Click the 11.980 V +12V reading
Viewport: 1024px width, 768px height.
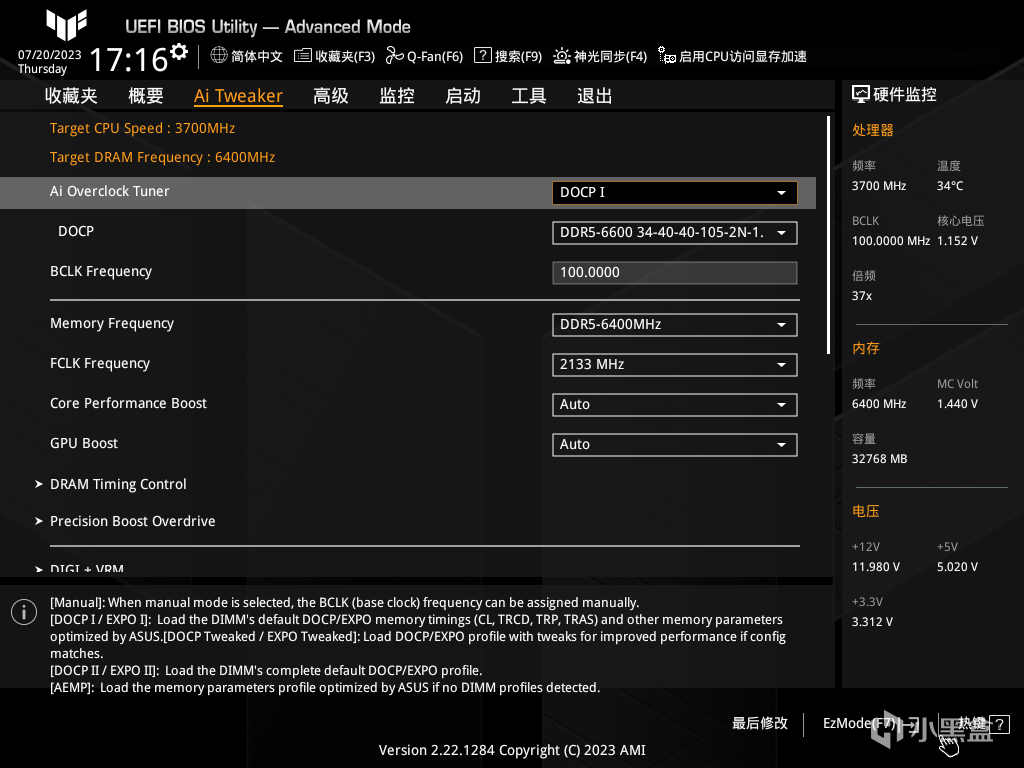(876, 567)
